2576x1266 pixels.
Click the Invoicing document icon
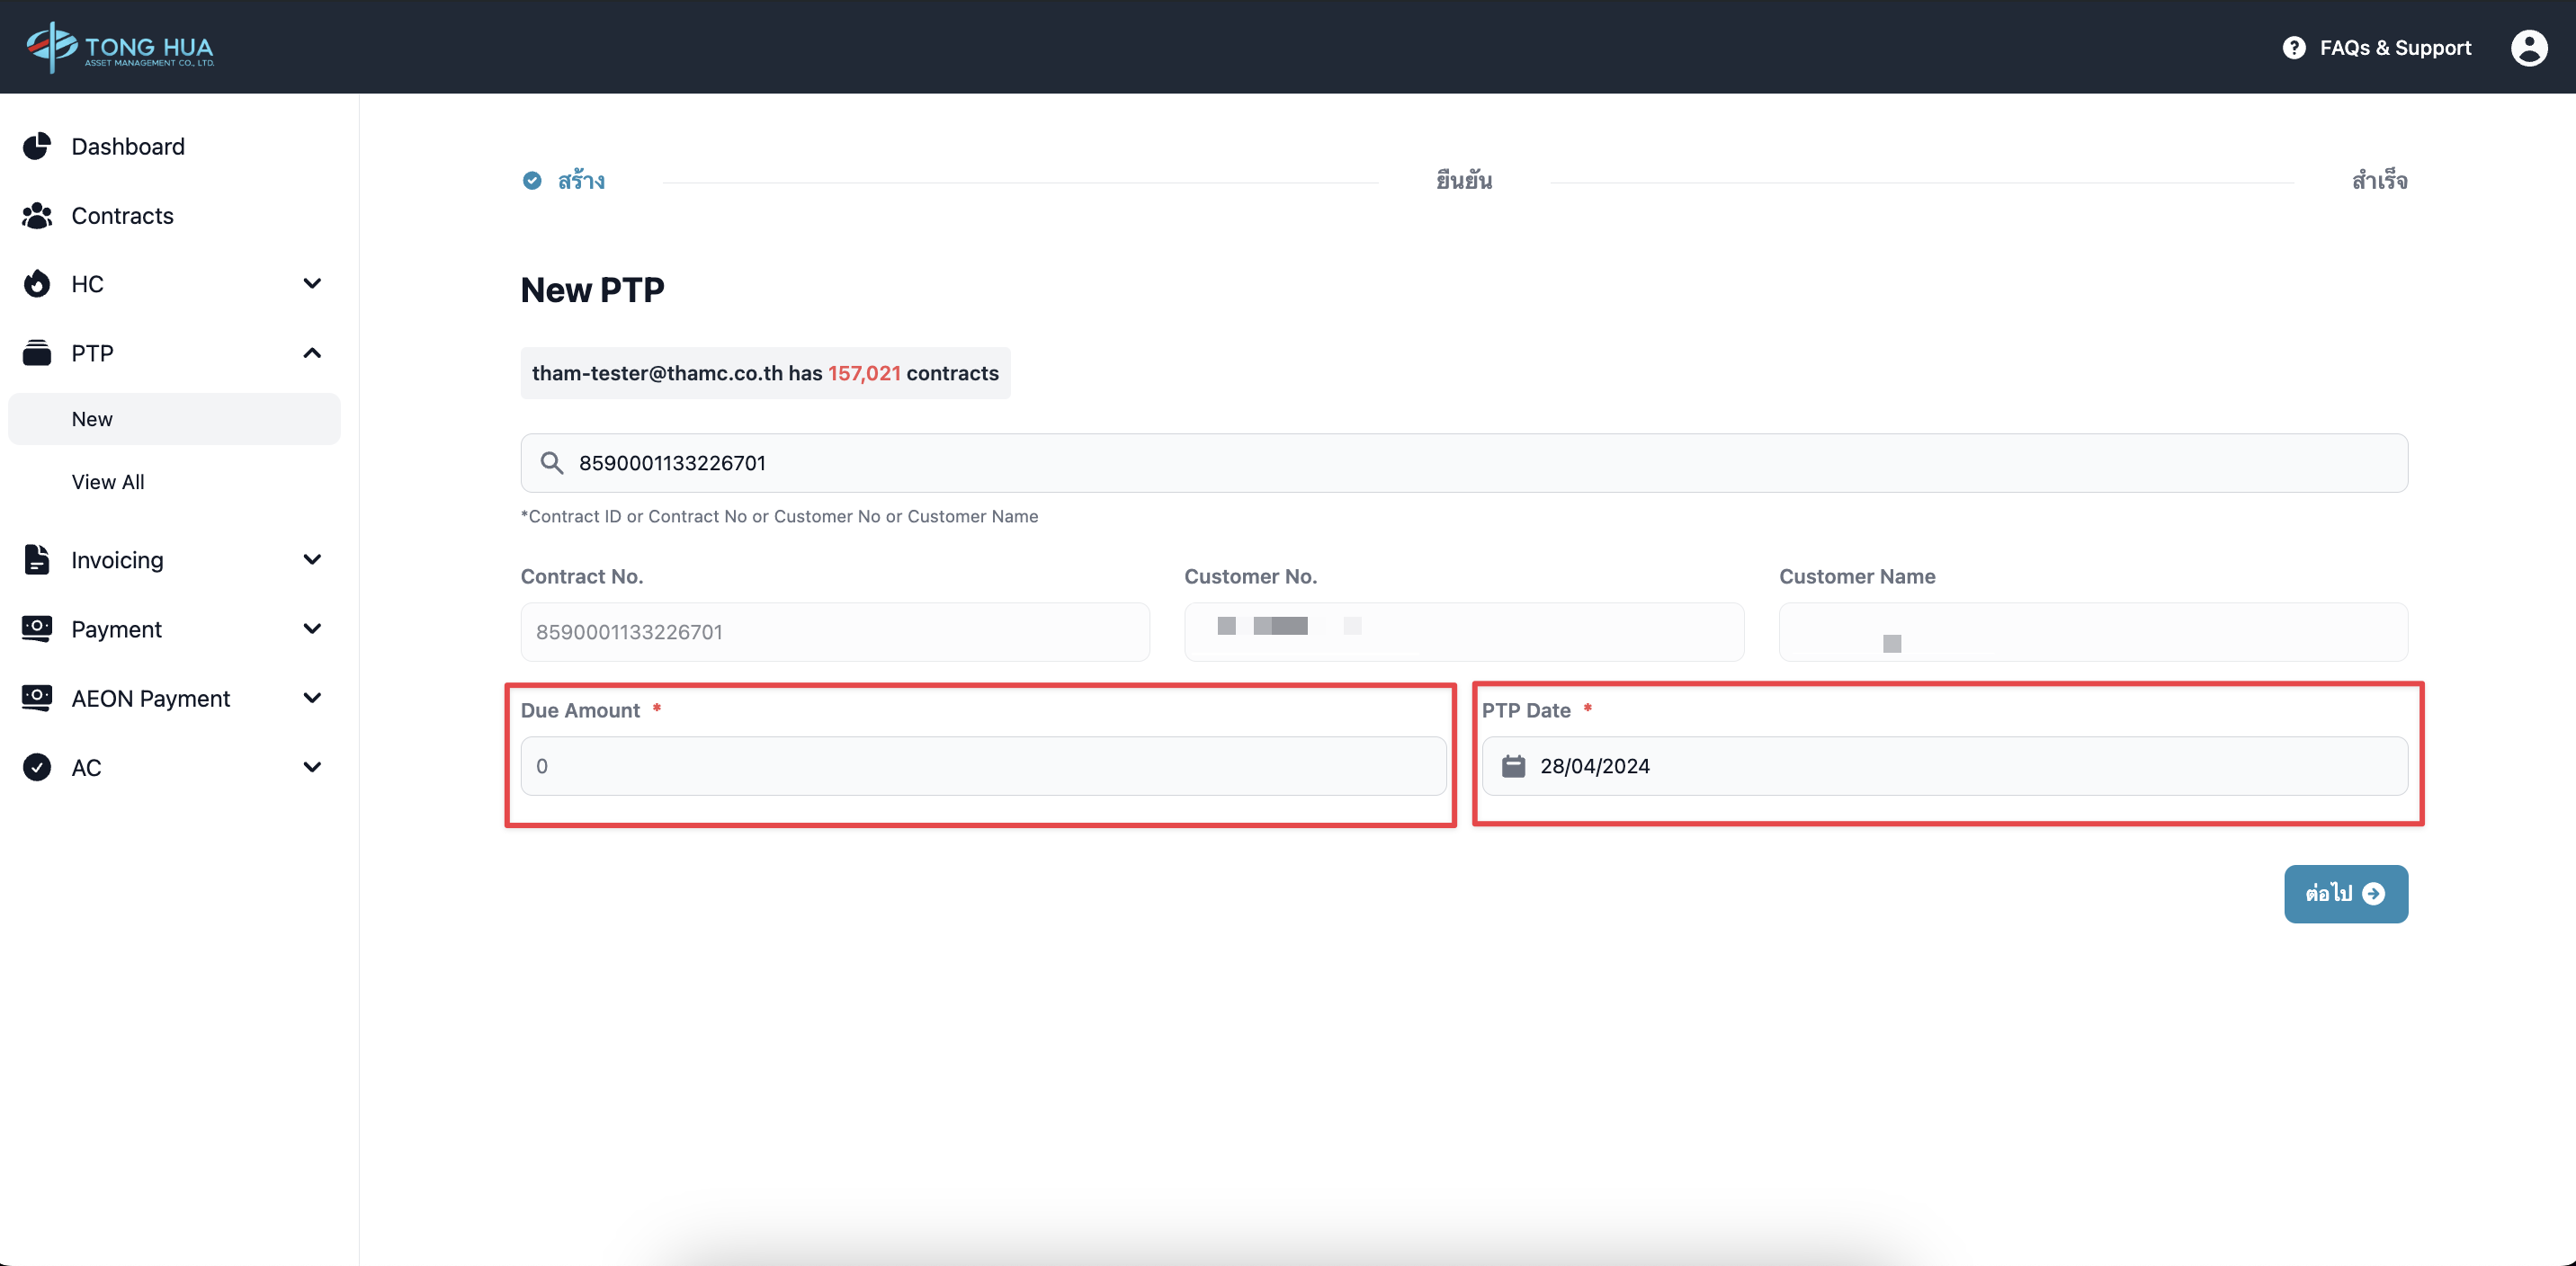pos(37,559)
